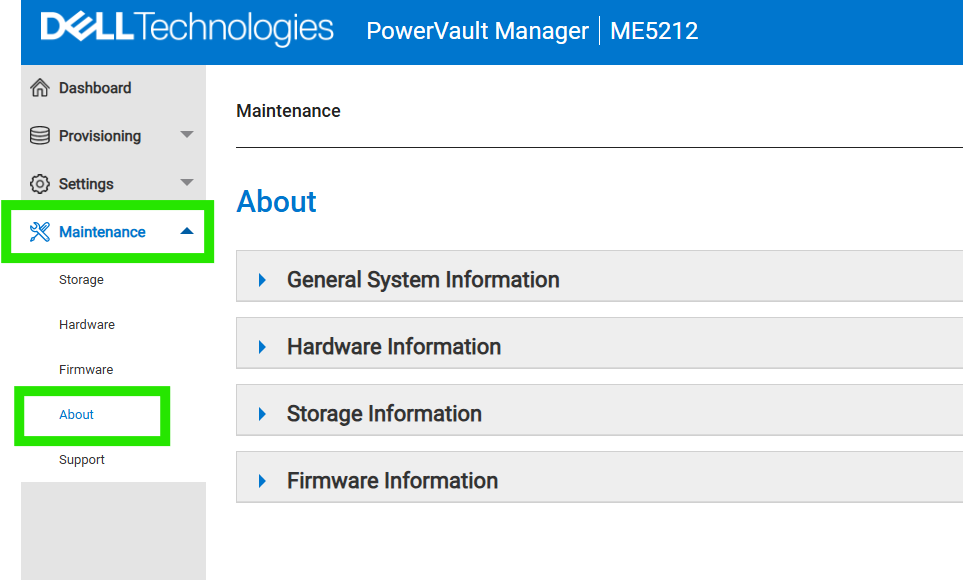963x580 pixels.
Task: Expand the Settings menu chevron
Action: [185, 183]
